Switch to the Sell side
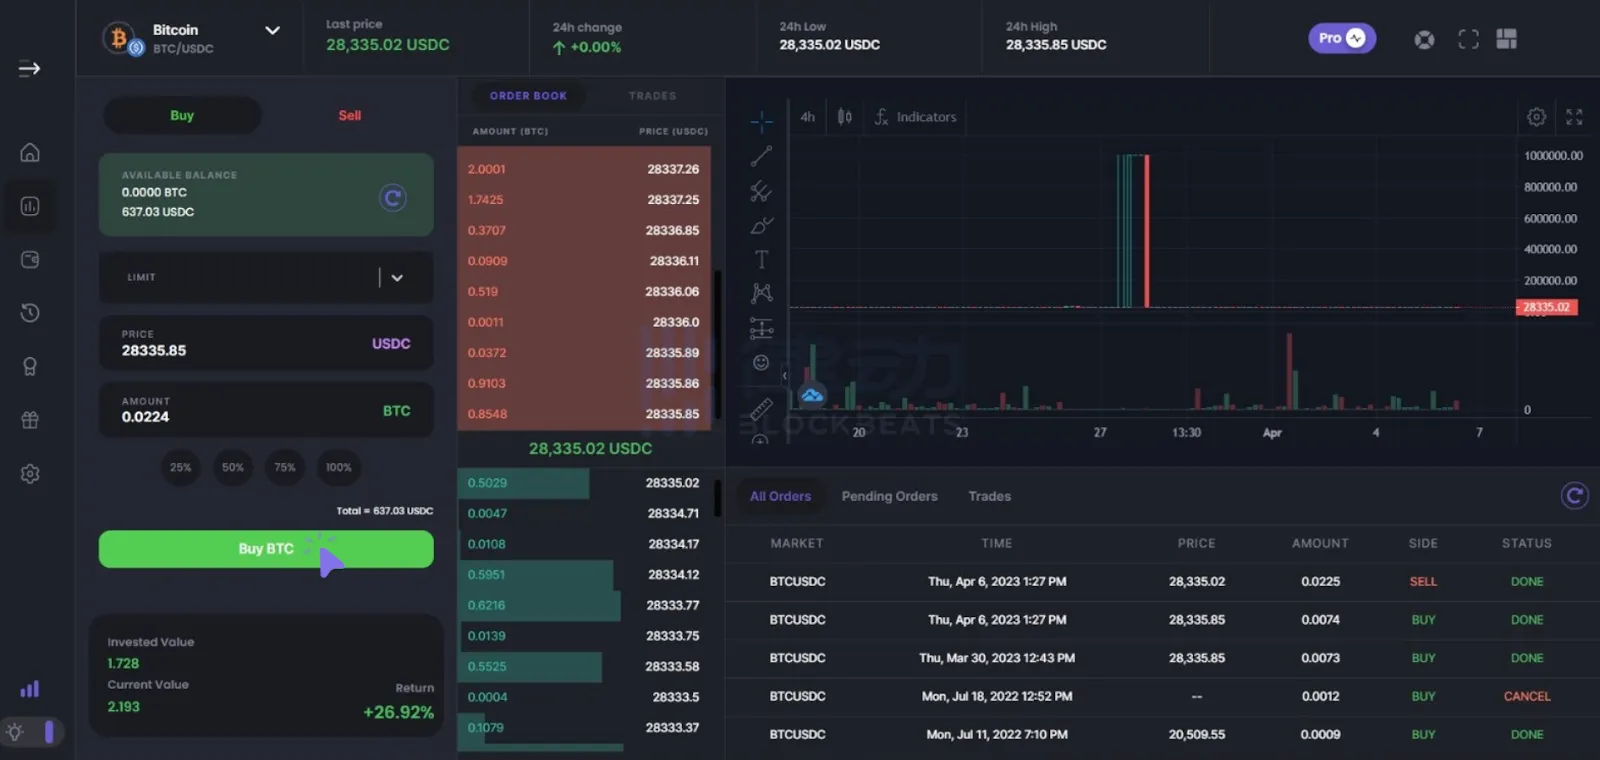1600x760 pixels. [349, 116]
